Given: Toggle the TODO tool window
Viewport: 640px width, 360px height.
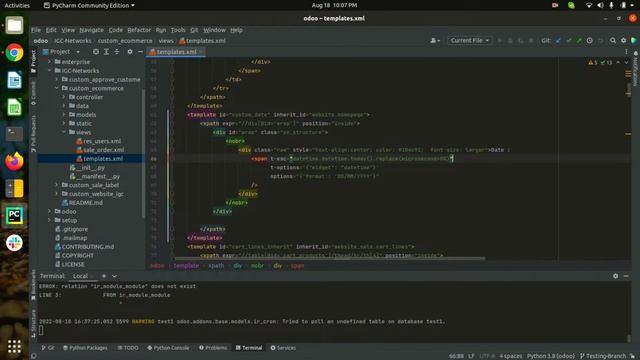Looking at the screenshot, I should pos(128,348).
